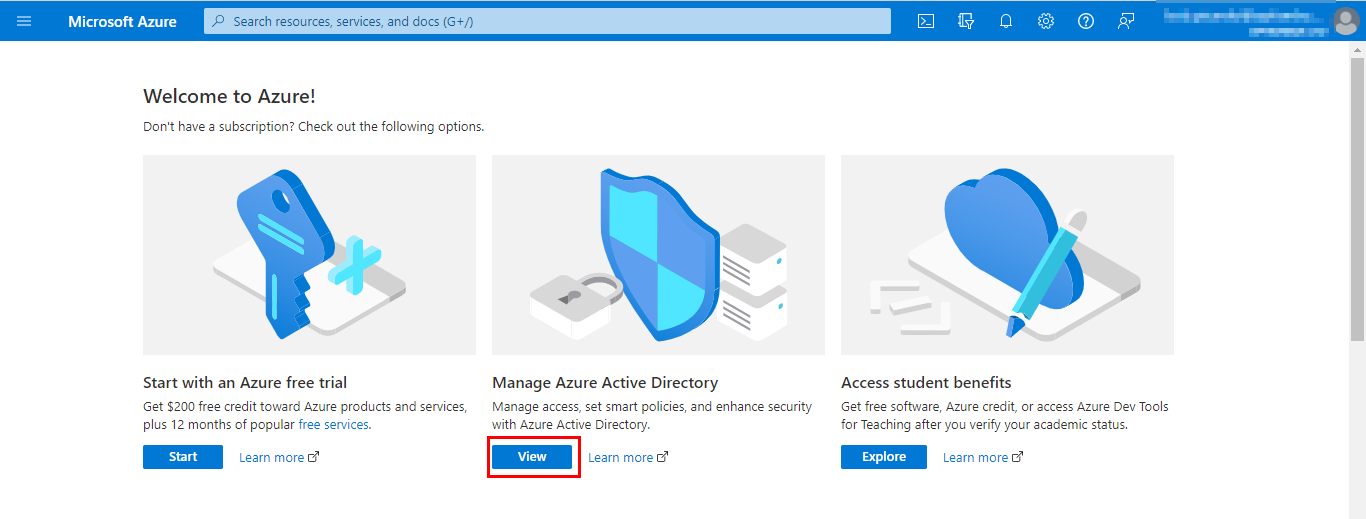
Task: Click 'Manage Azure Active Directory' title
Action: point(605,383)
